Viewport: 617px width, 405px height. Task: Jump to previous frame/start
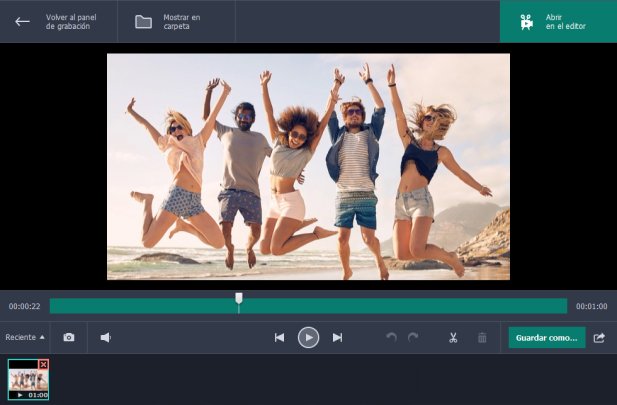tap(279, 337)
